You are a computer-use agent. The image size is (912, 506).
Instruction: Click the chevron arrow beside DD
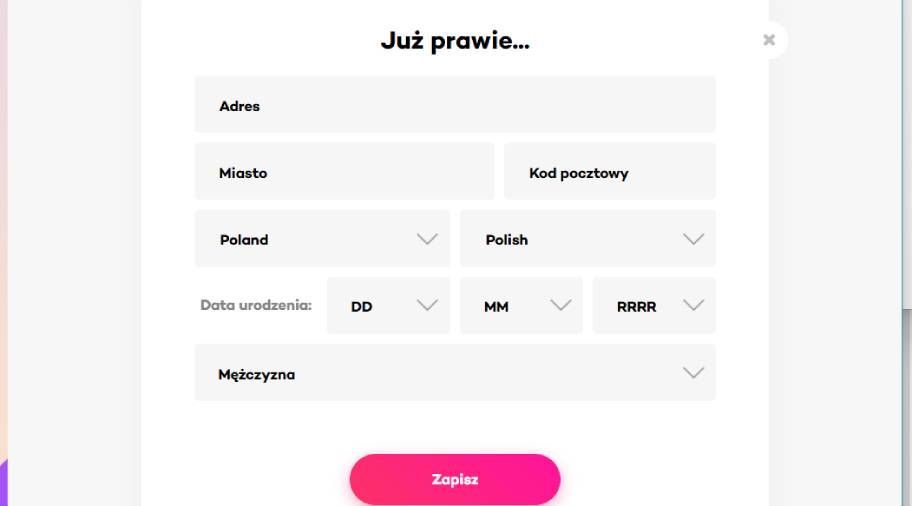tap(427, 305)
